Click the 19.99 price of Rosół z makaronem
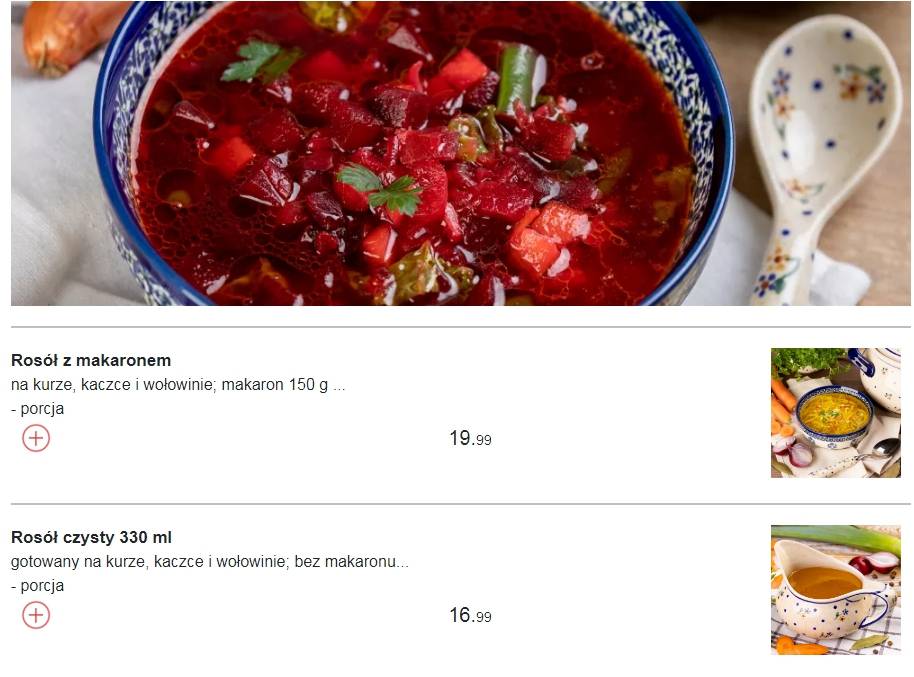This screenshot has width=914, height=677. point(470,439)
